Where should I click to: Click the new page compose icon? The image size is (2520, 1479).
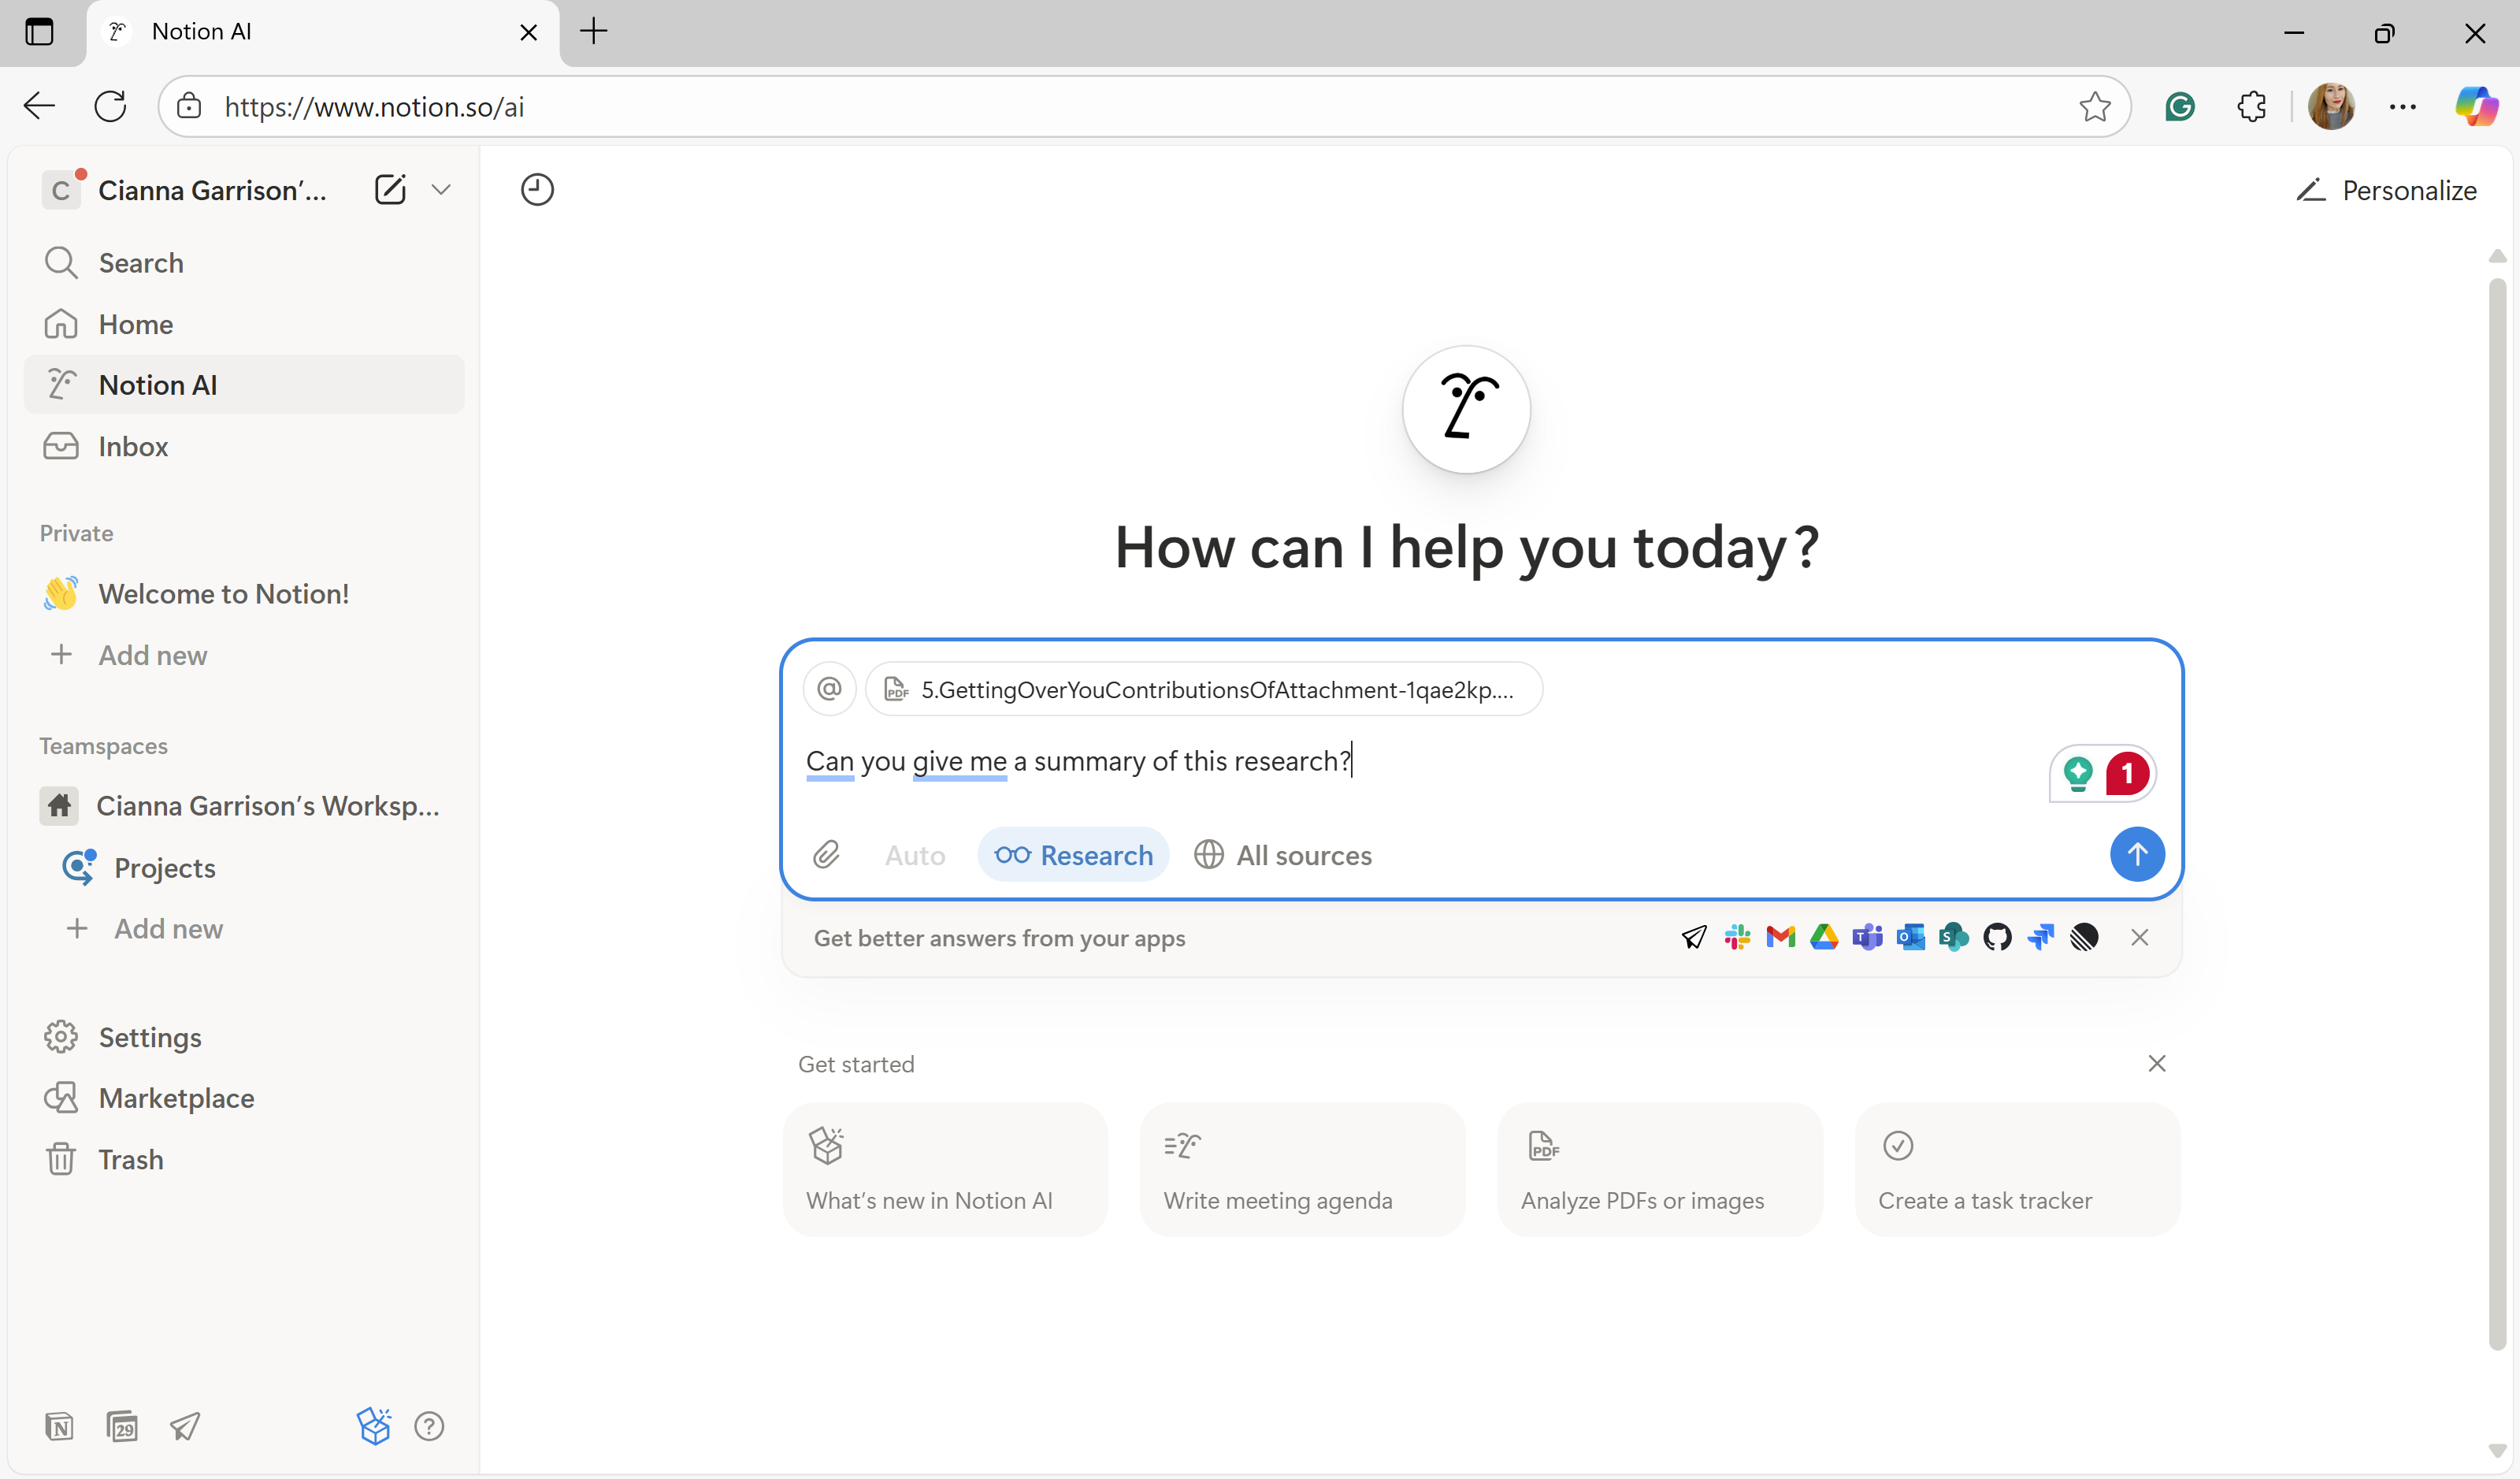390,189
